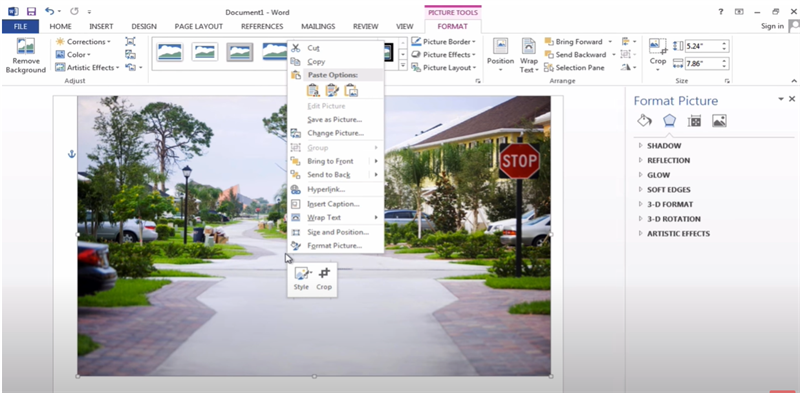This screenshot has height=393, width=800.
Task: Choose Copy from the context menu
Action: coord(336,61)
